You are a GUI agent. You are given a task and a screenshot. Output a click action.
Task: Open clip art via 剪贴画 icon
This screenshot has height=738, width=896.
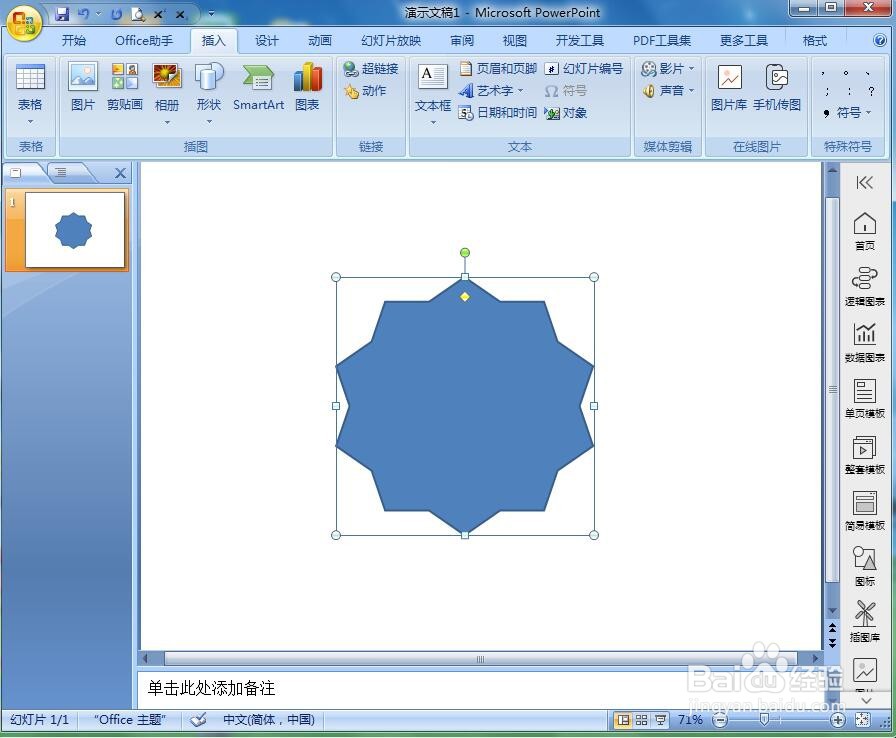click(125, 87)
